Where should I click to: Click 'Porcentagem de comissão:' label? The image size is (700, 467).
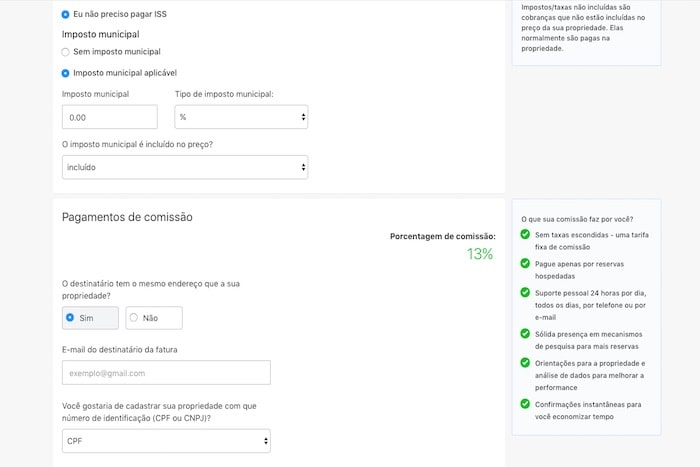click(x=443, y=236)
